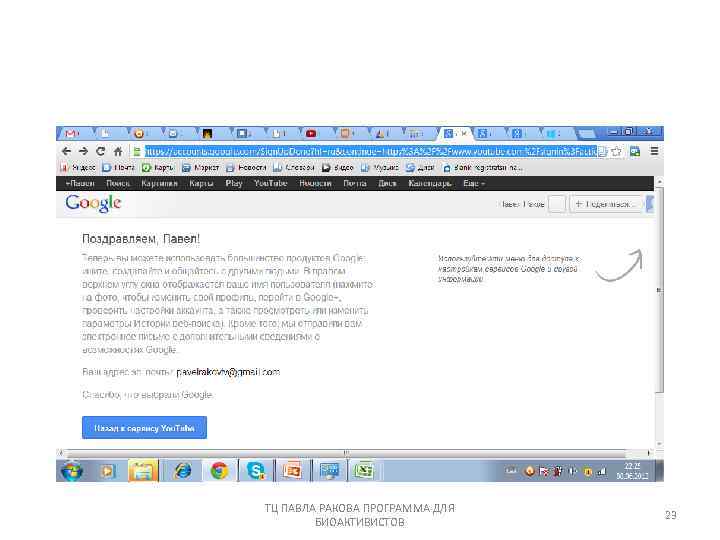Open Диск in Google black bar
This screenshot has width=720, height=540.
pos(387,183)
